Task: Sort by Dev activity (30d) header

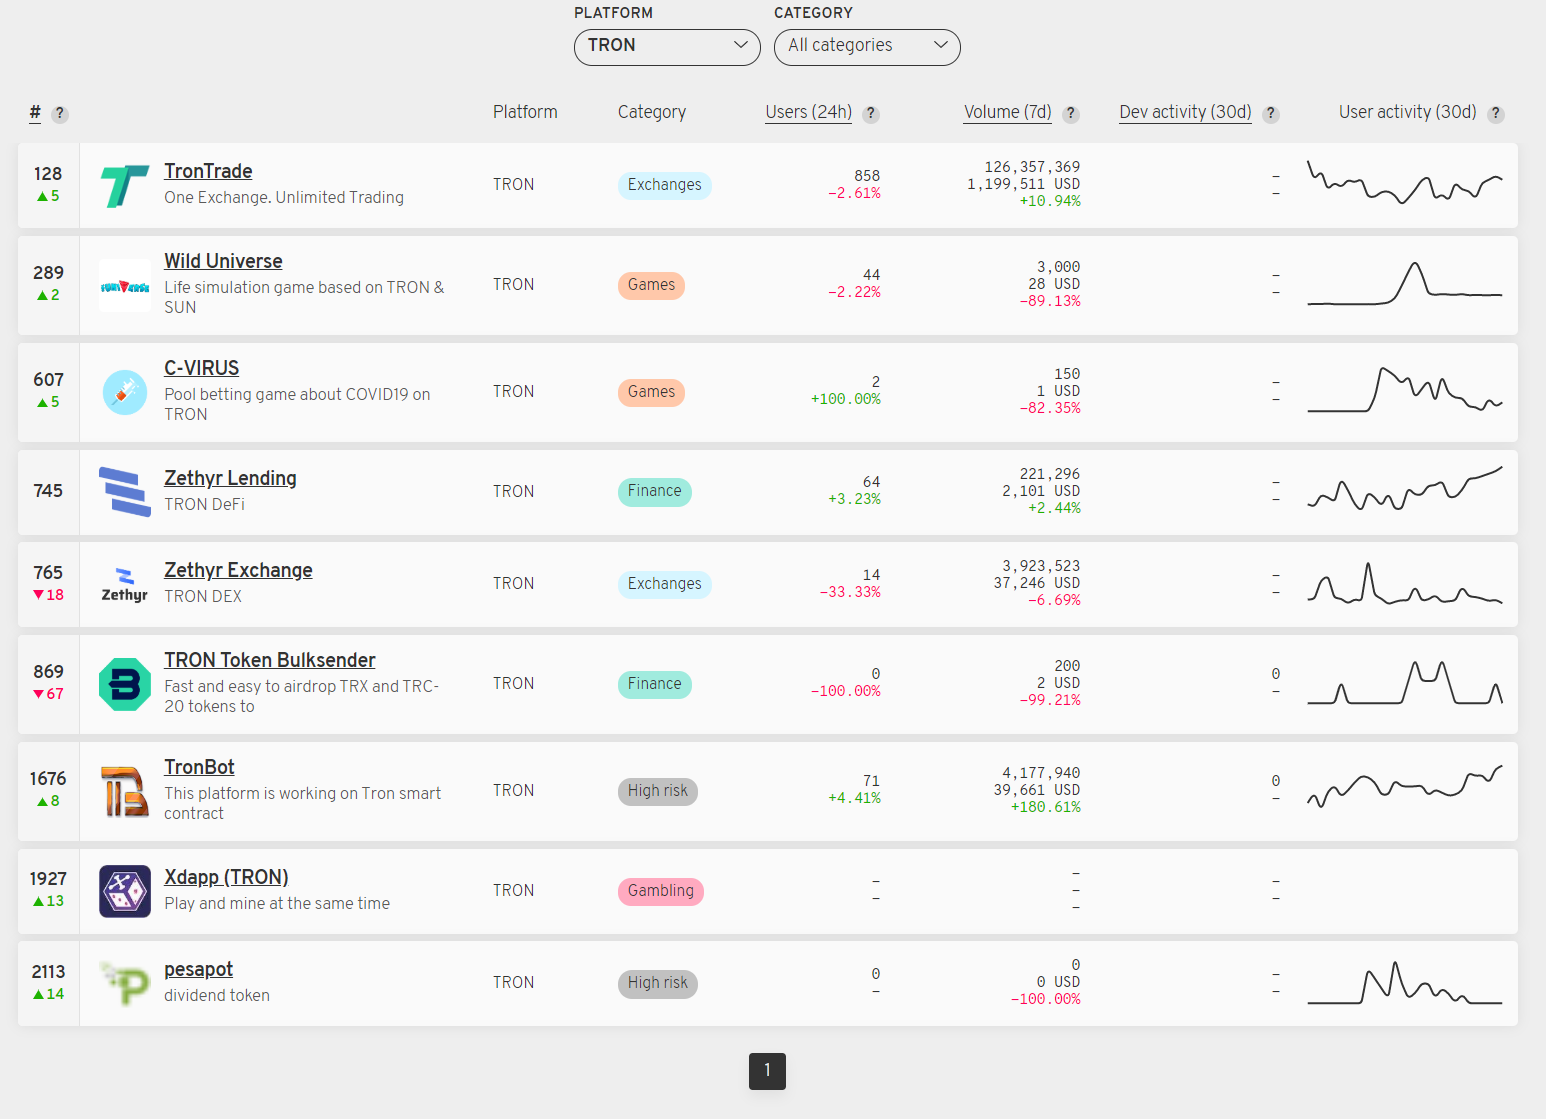Action: pos(1185,112)
